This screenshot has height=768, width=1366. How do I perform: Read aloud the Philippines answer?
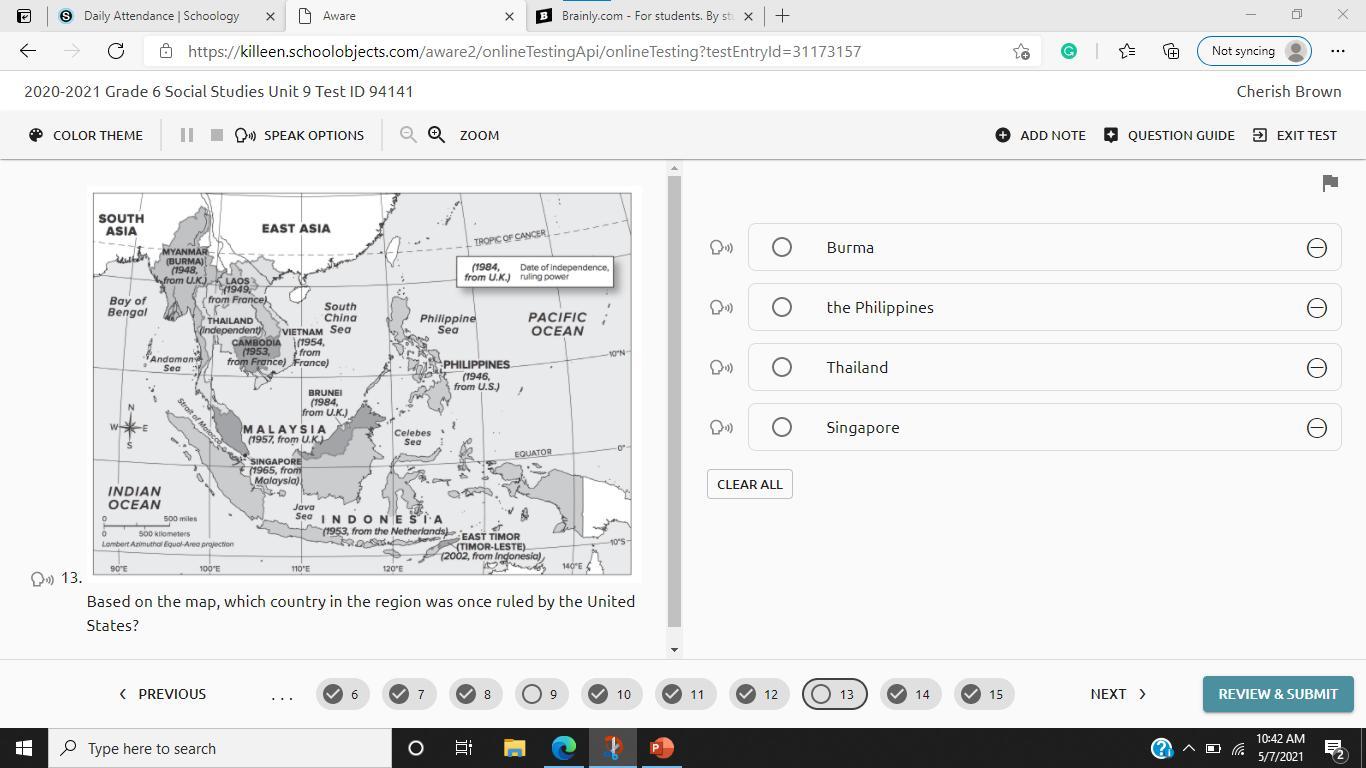pyautogui.click(x=721, y=308)
